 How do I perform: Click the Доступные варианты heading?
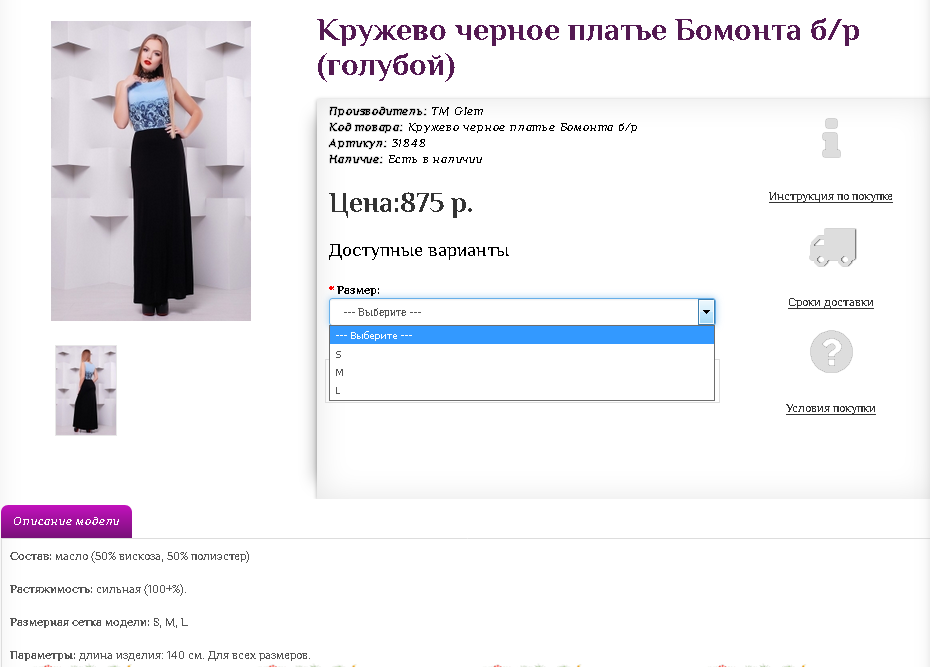[x=419, y=250]
